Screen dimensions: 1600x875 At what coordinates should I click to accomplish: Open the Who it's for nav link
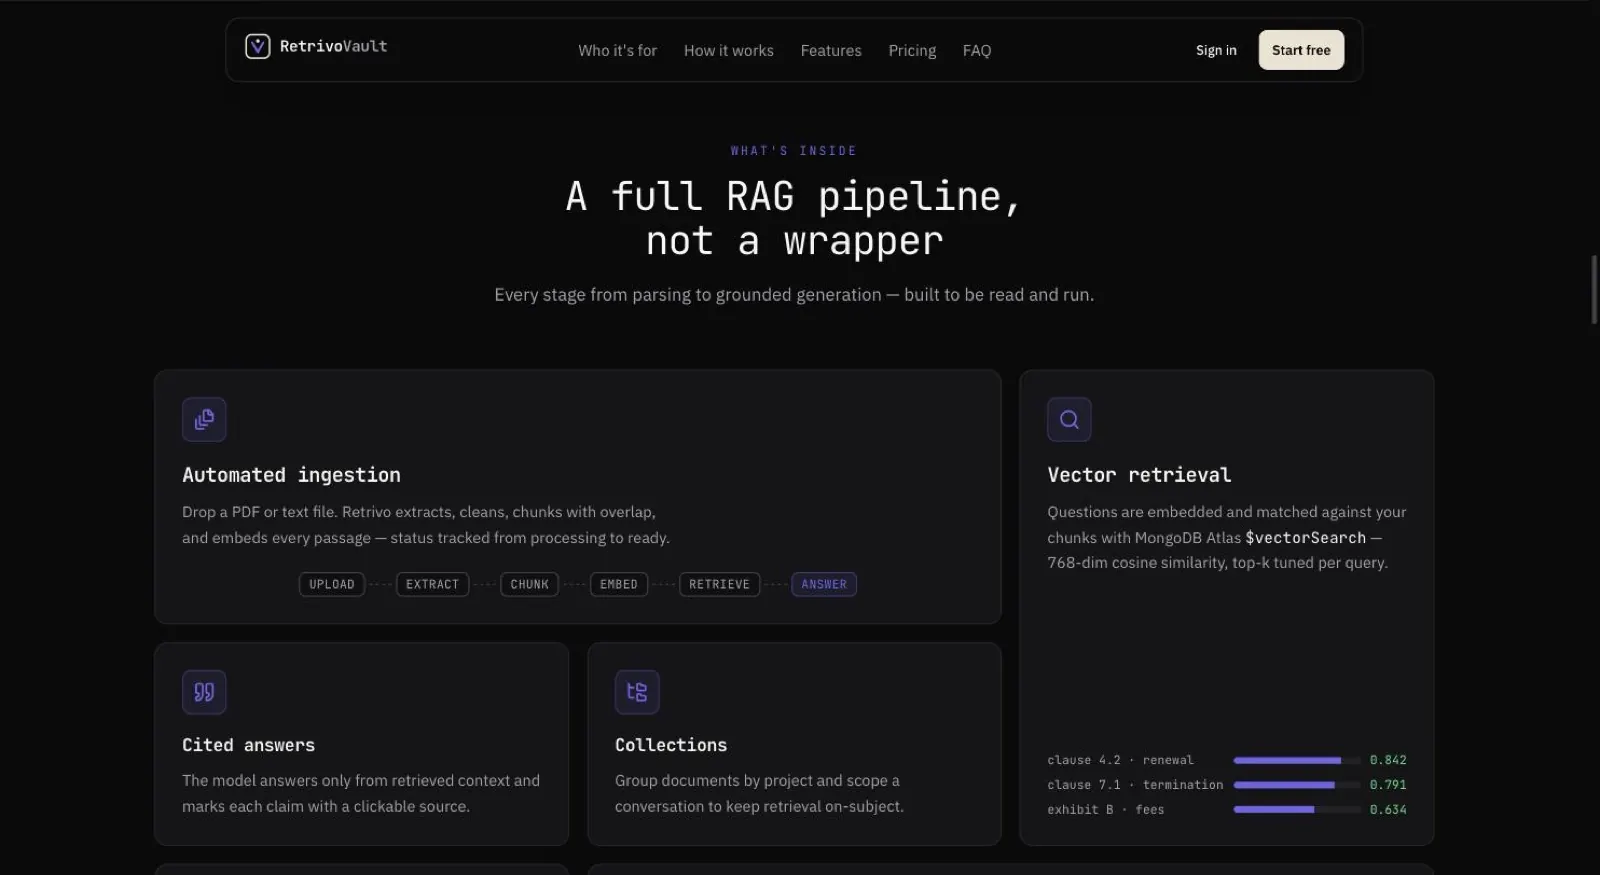tap(617, 50)
